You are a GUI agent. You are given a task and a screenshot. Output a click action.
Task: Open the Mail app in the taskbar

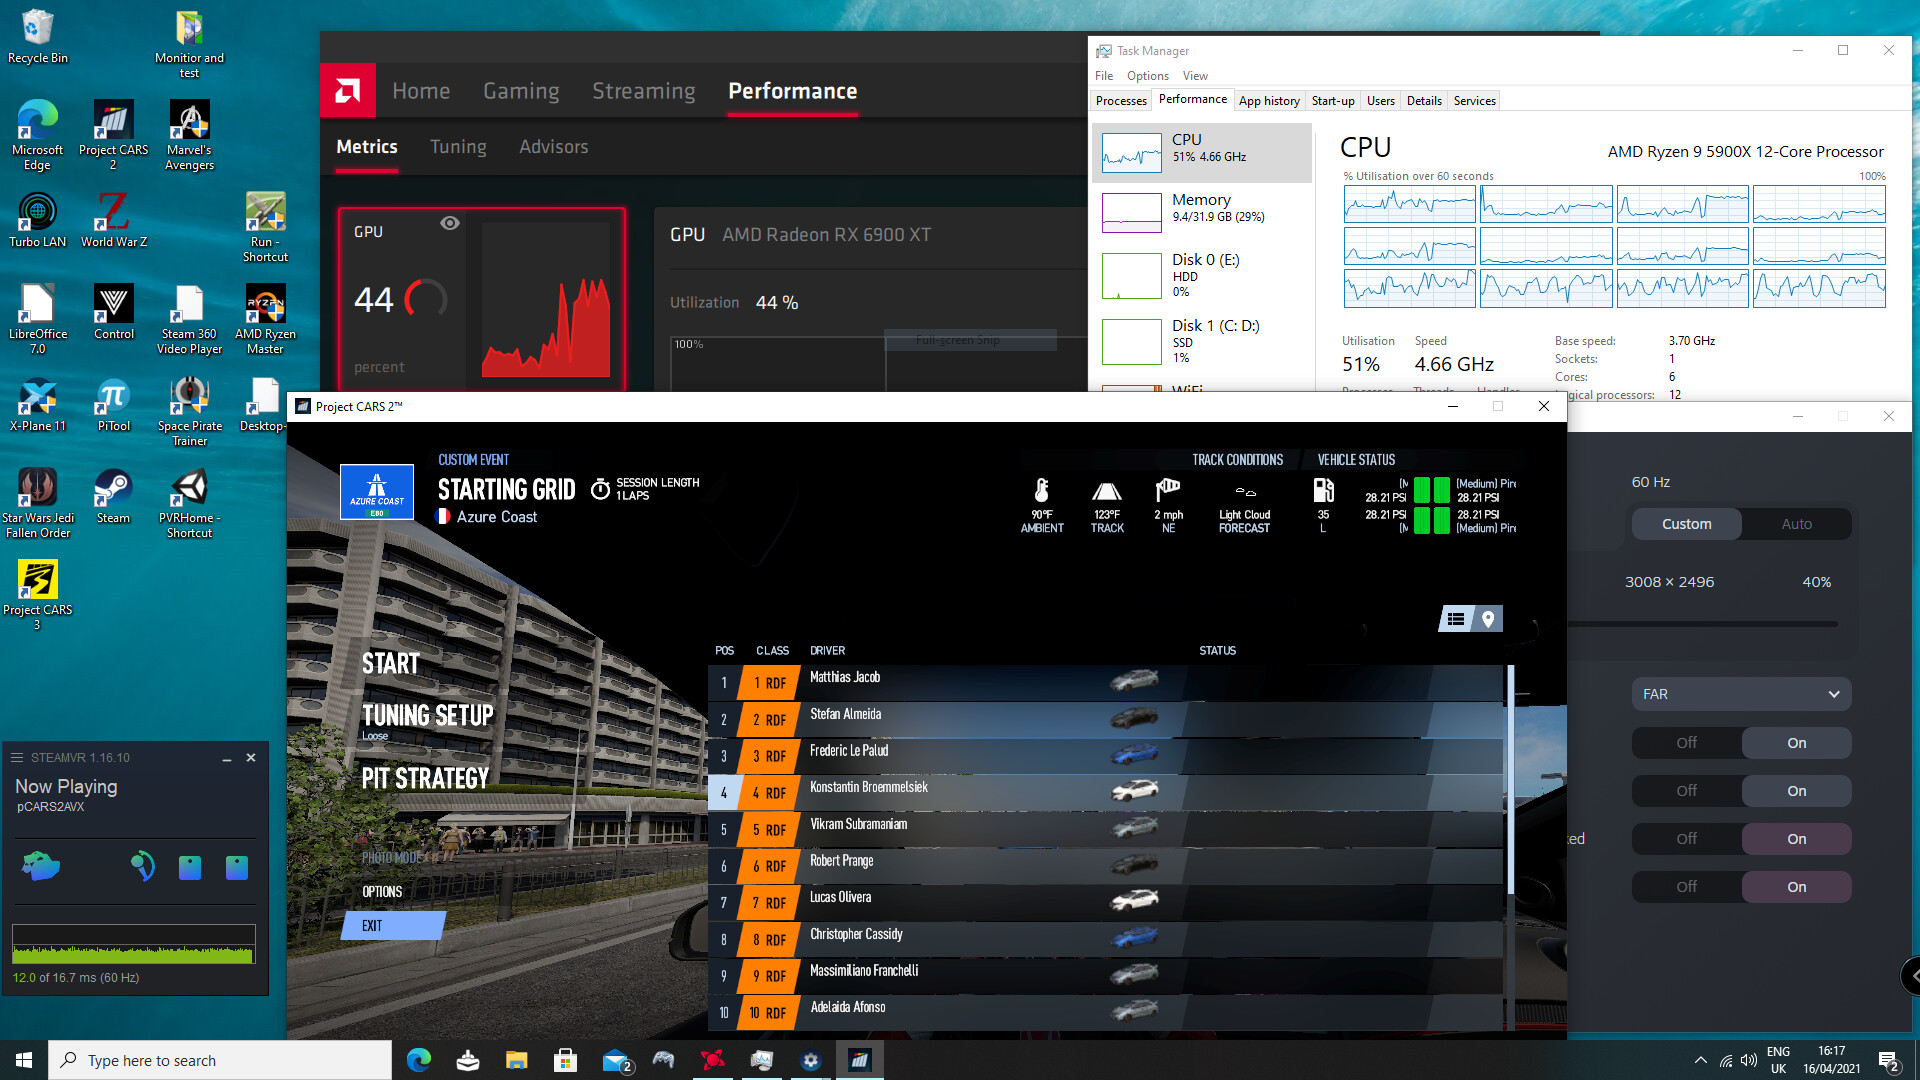click(x=616, y=1060)
